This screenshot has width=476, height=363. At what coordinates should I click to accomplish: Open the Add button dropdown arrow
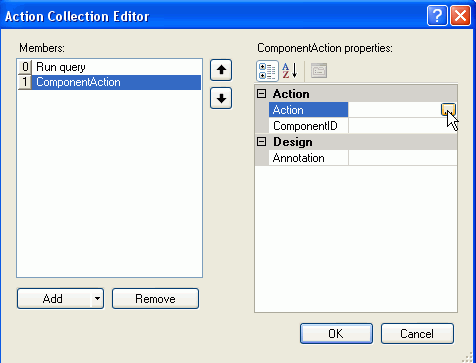click(x=97, y=298)
